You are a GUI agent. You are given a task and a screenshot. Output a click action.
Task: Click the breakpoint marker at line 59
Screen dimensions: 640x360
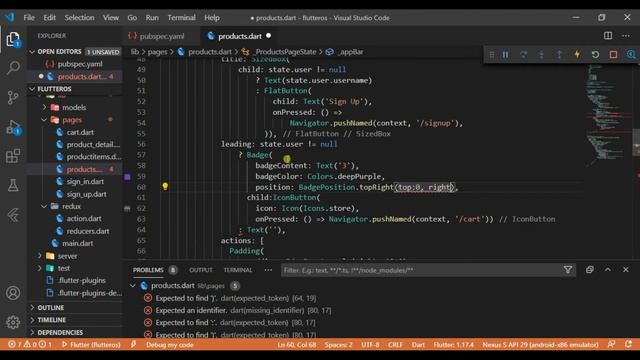pos(127,177)
